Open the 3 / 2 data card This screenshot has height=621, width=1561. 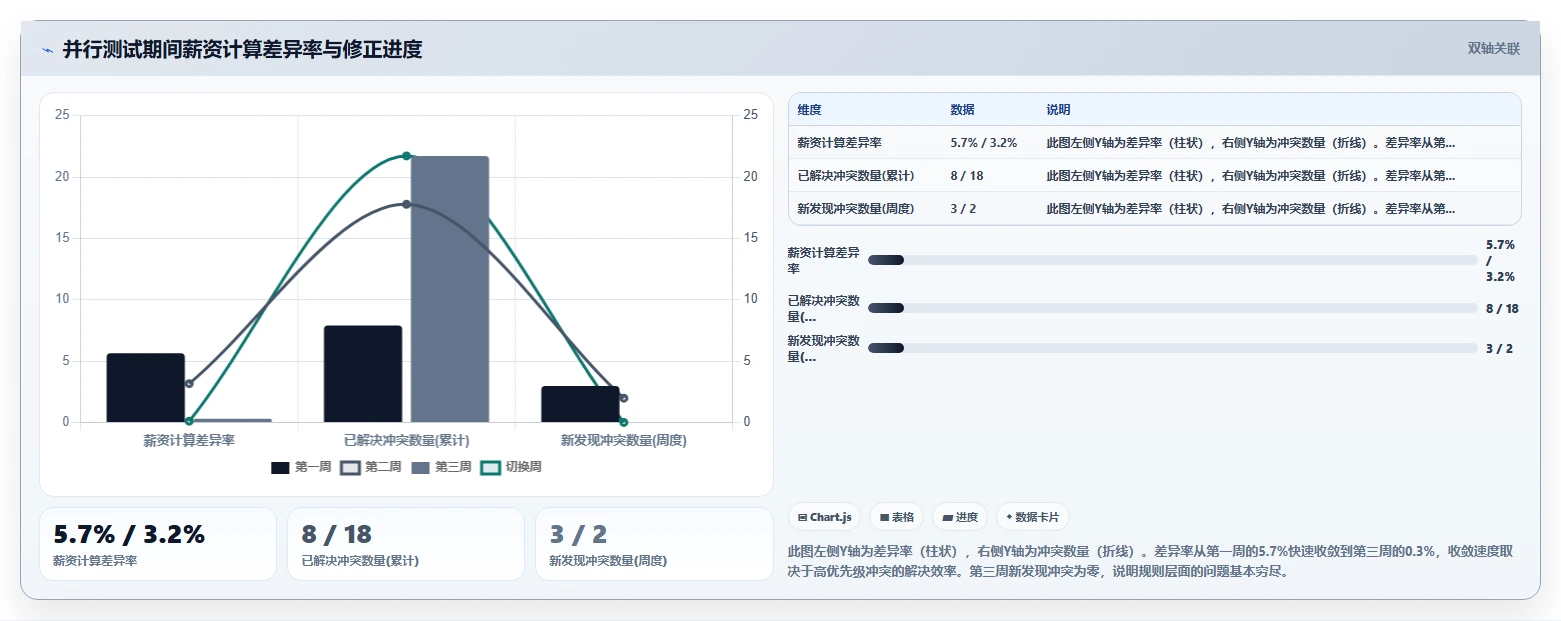[x=654, y=544]
